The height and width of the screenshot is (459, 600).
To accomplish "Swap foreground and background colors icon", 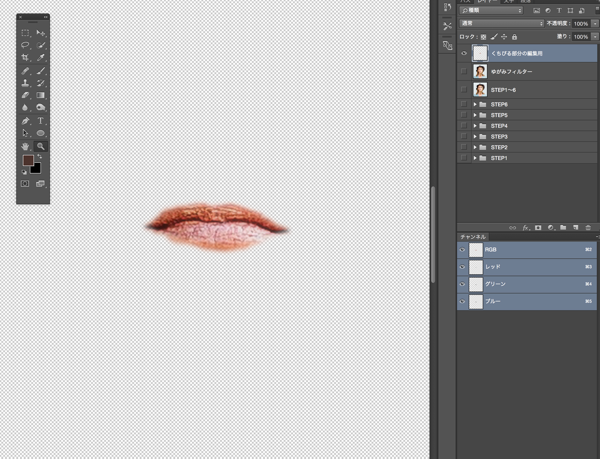I will [x=39, y=156].
